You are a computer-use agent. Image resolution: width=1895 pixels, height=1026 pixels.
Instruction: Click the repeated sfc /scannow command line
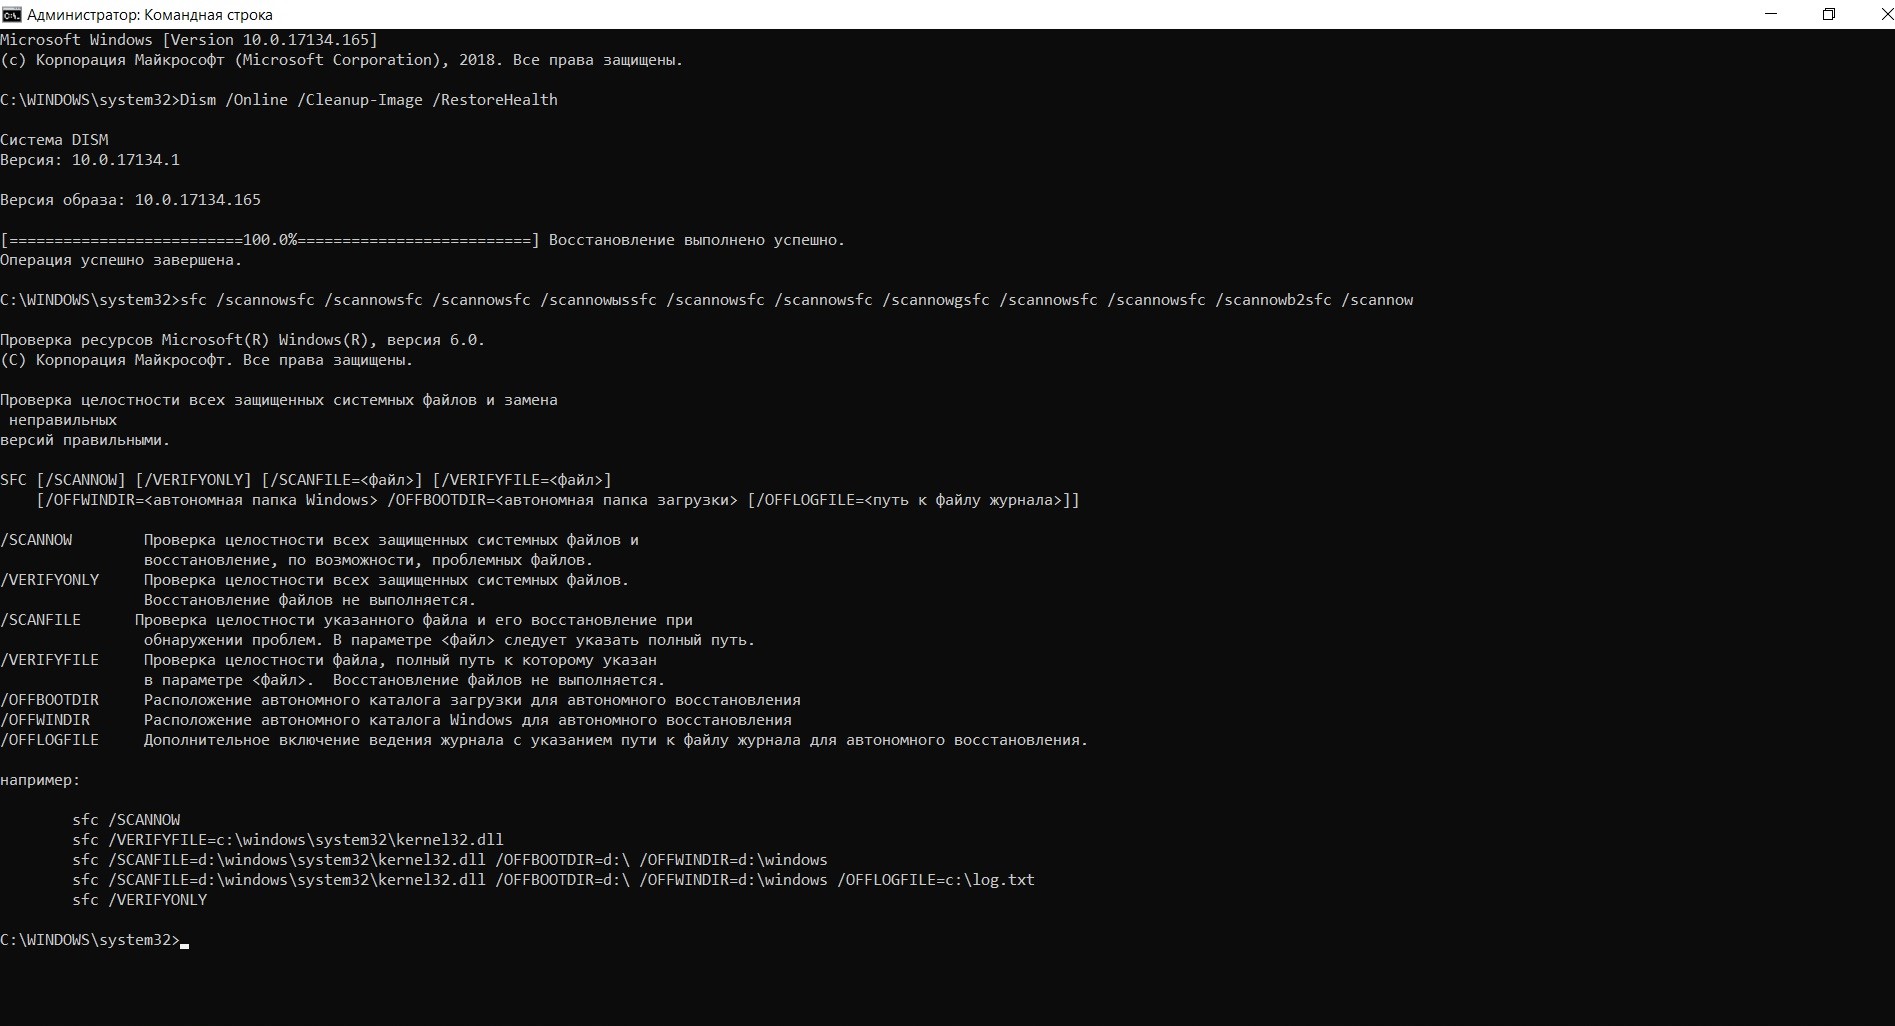[796, 300]
